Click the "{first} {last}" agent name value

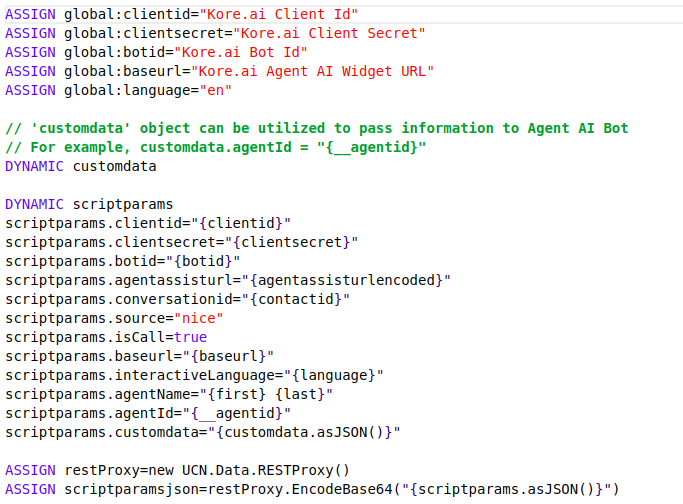(263, 394)
